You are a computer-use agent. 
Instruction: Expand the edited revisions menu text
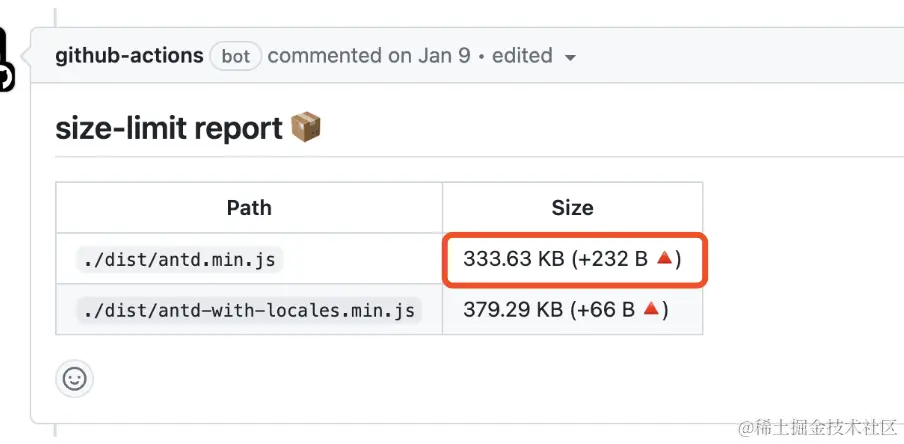522,55
